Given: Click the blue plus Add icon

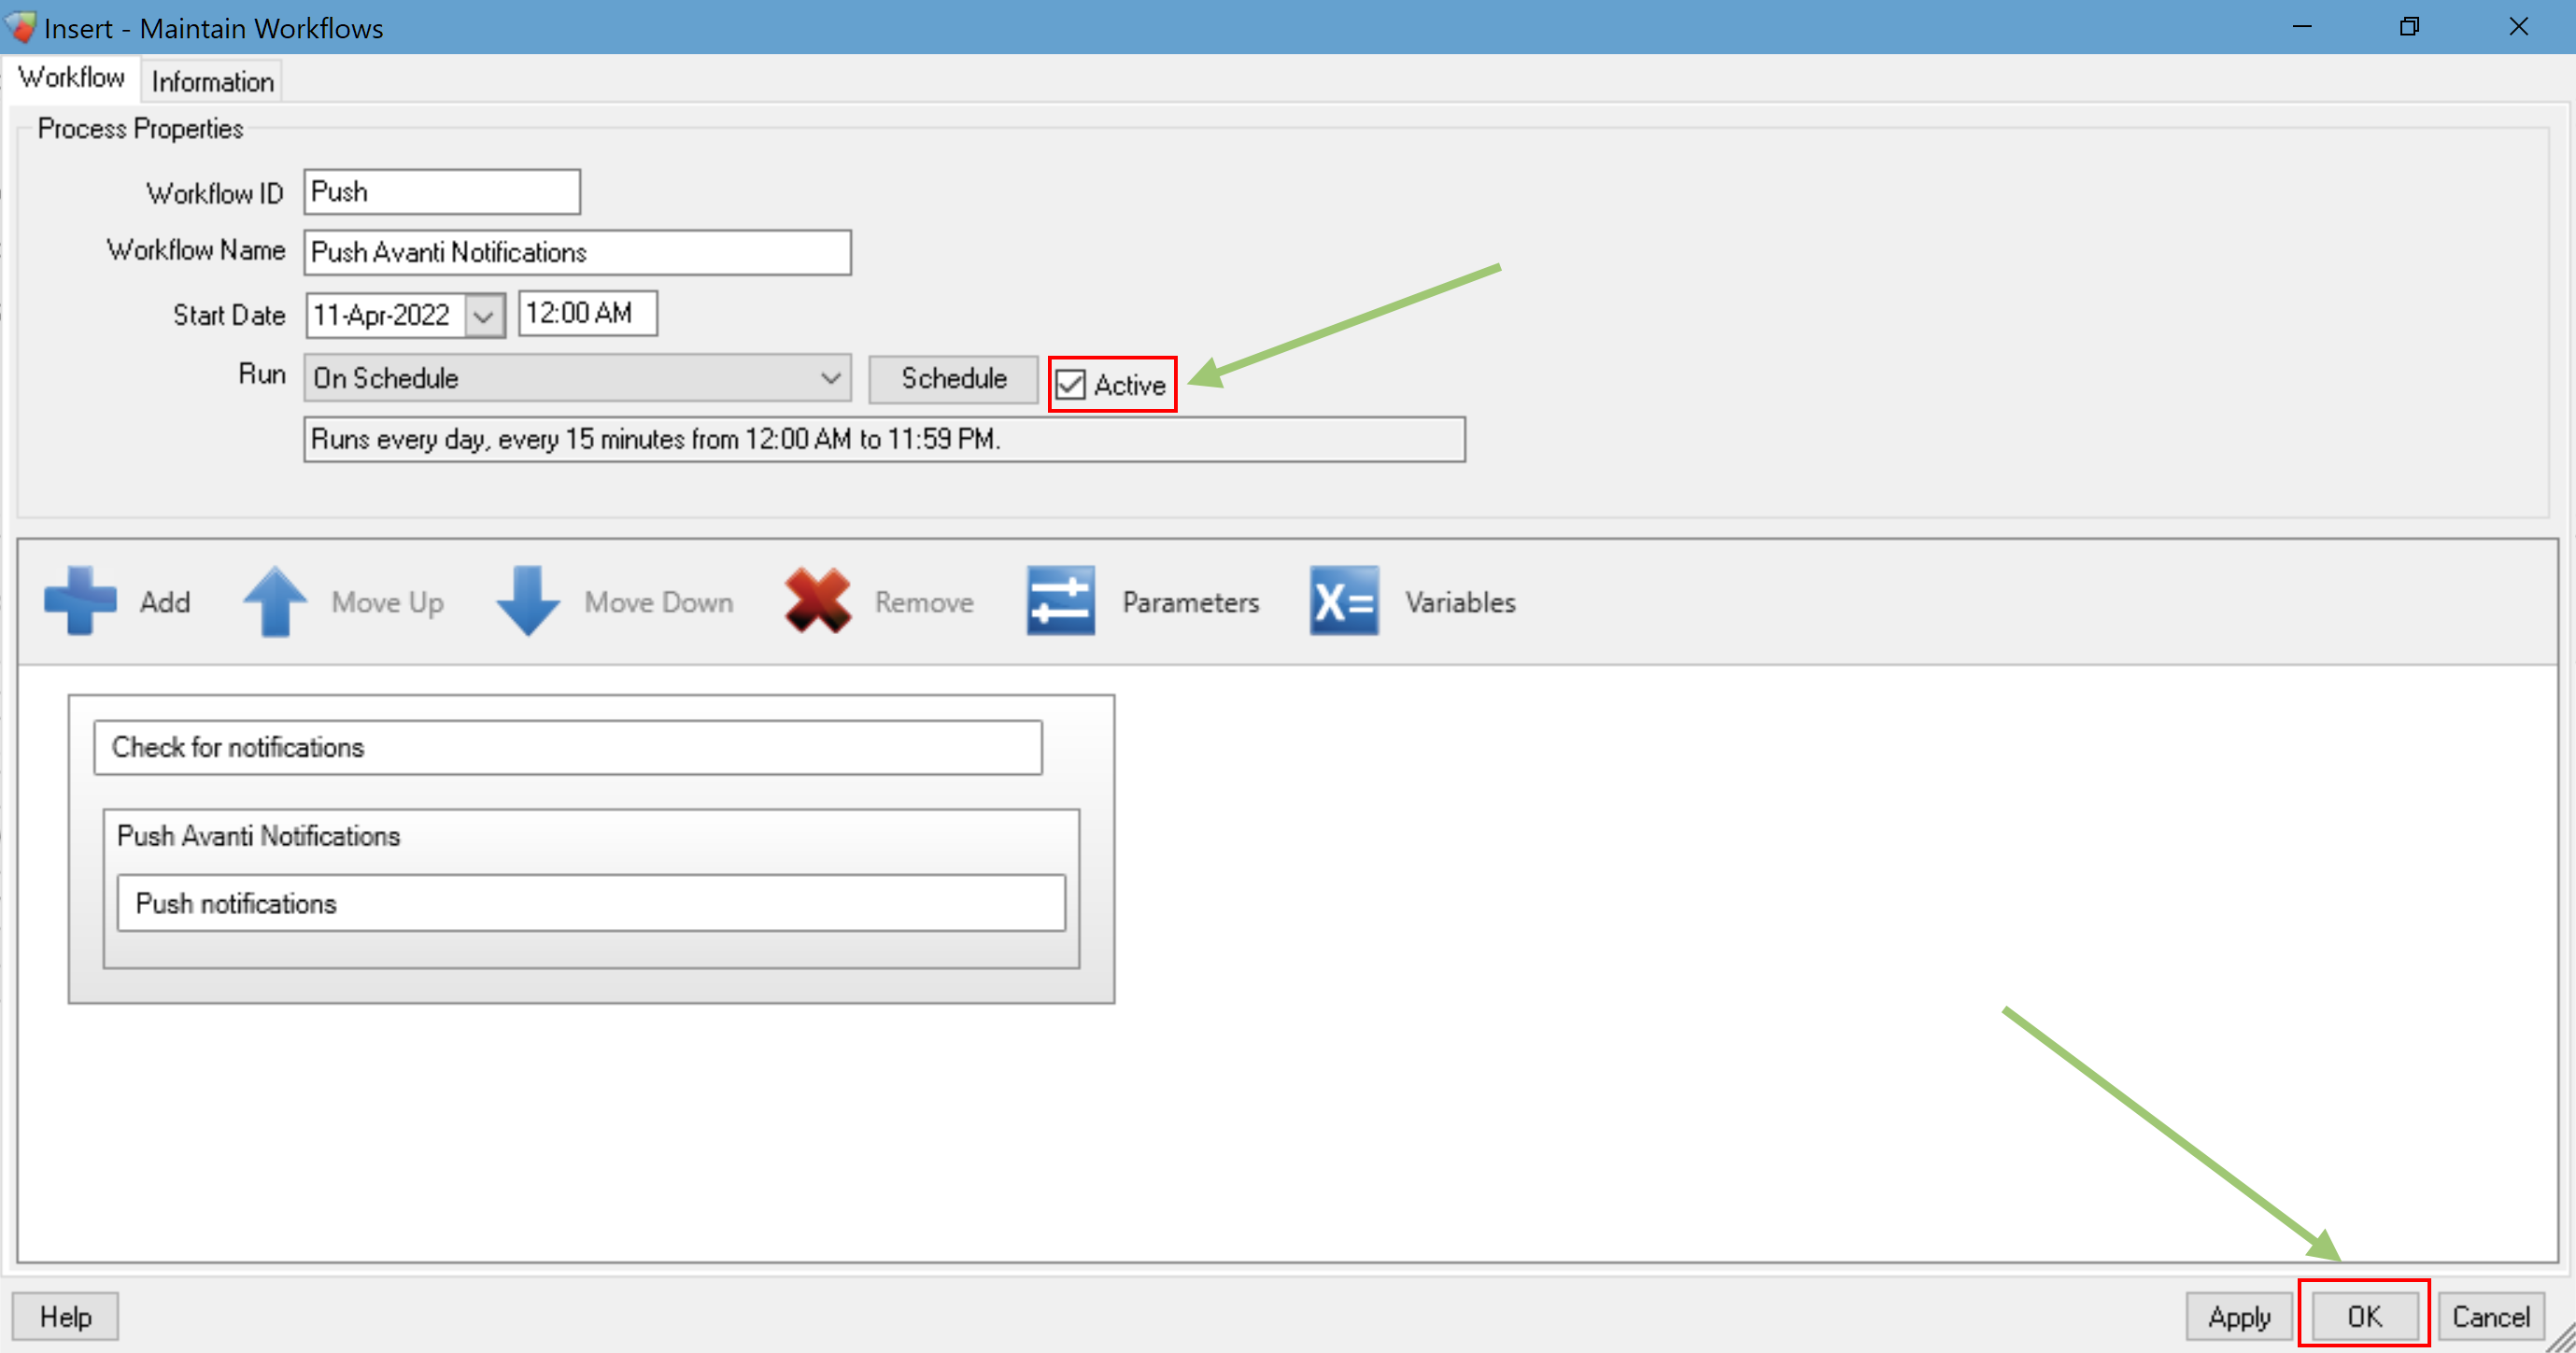Looking at the screenshot, I should [80, 601].
